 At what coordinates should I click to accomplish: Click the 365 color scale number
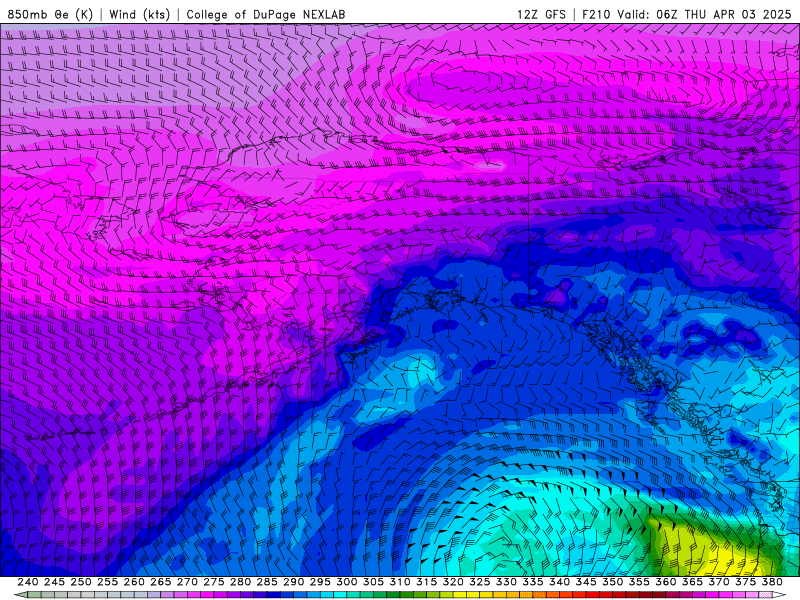point(692,582)
